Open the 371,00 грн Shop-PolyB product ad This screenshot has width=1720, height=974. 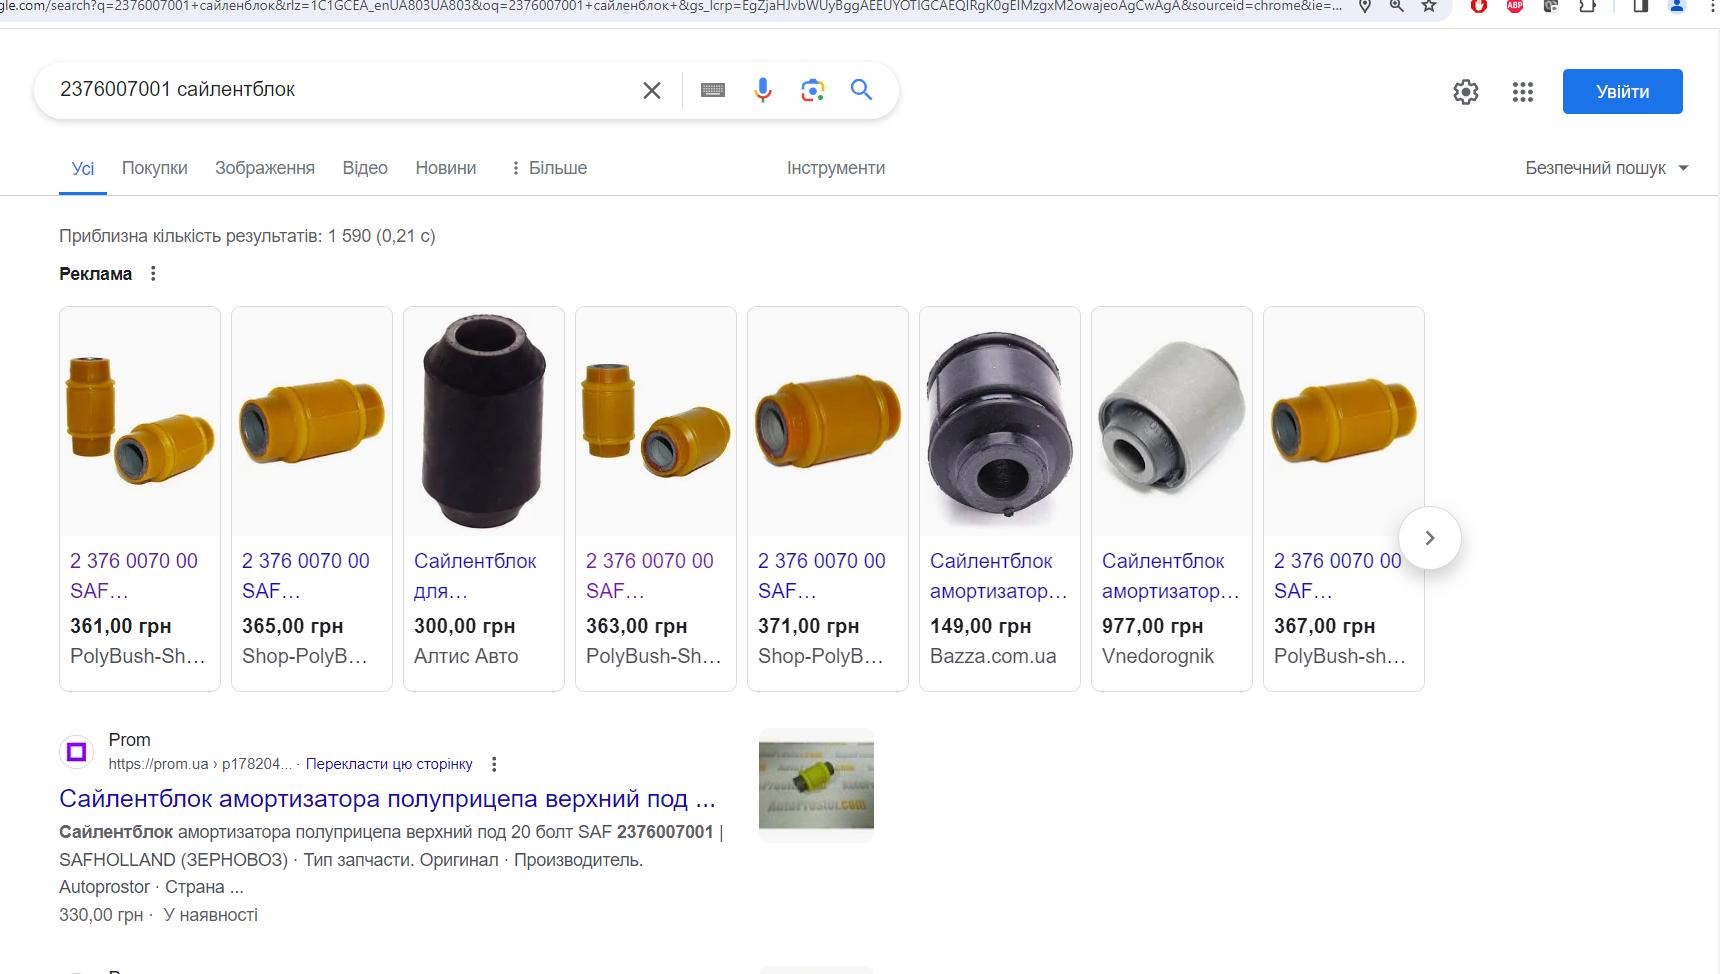828,499
